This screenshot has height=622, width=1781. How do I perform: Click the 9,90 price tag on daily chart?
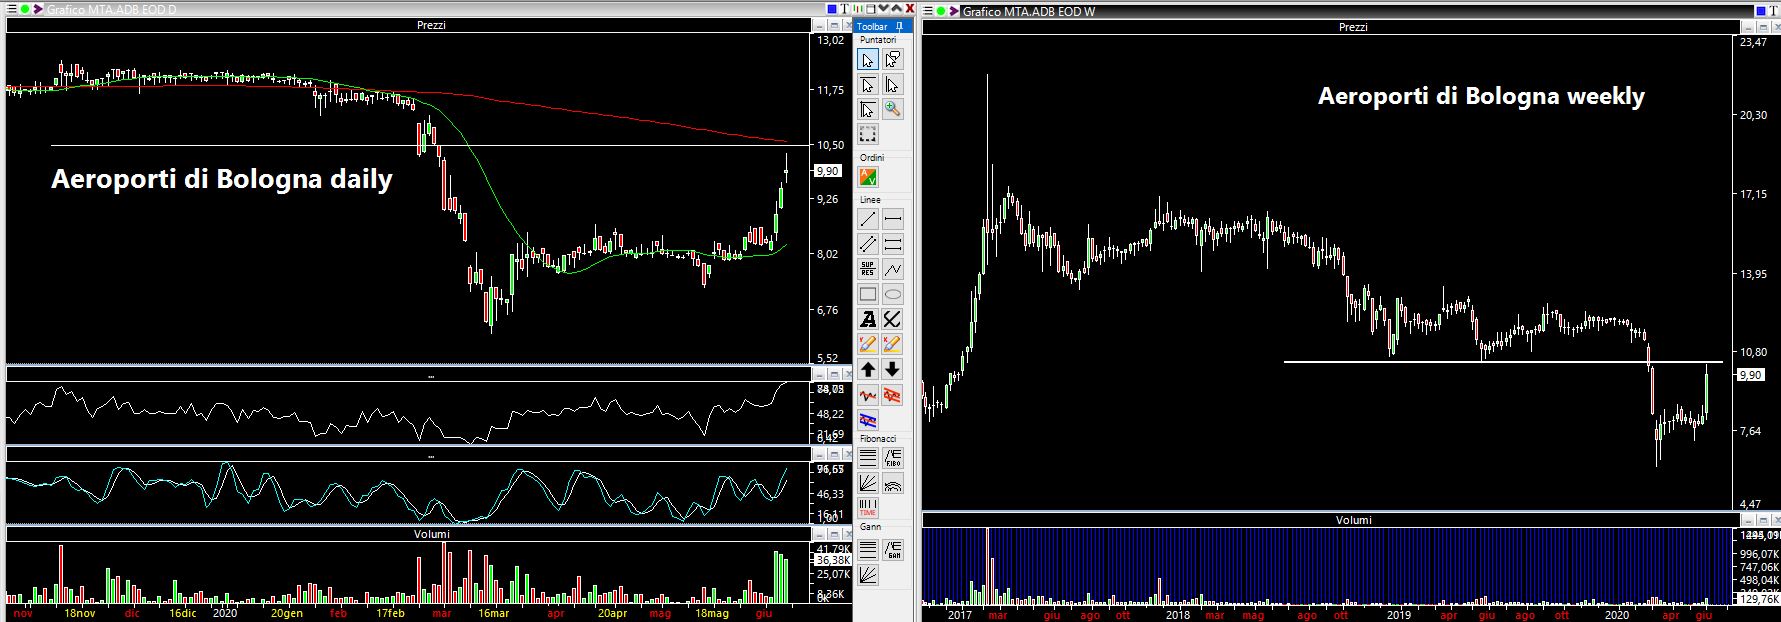pos(829,171)
